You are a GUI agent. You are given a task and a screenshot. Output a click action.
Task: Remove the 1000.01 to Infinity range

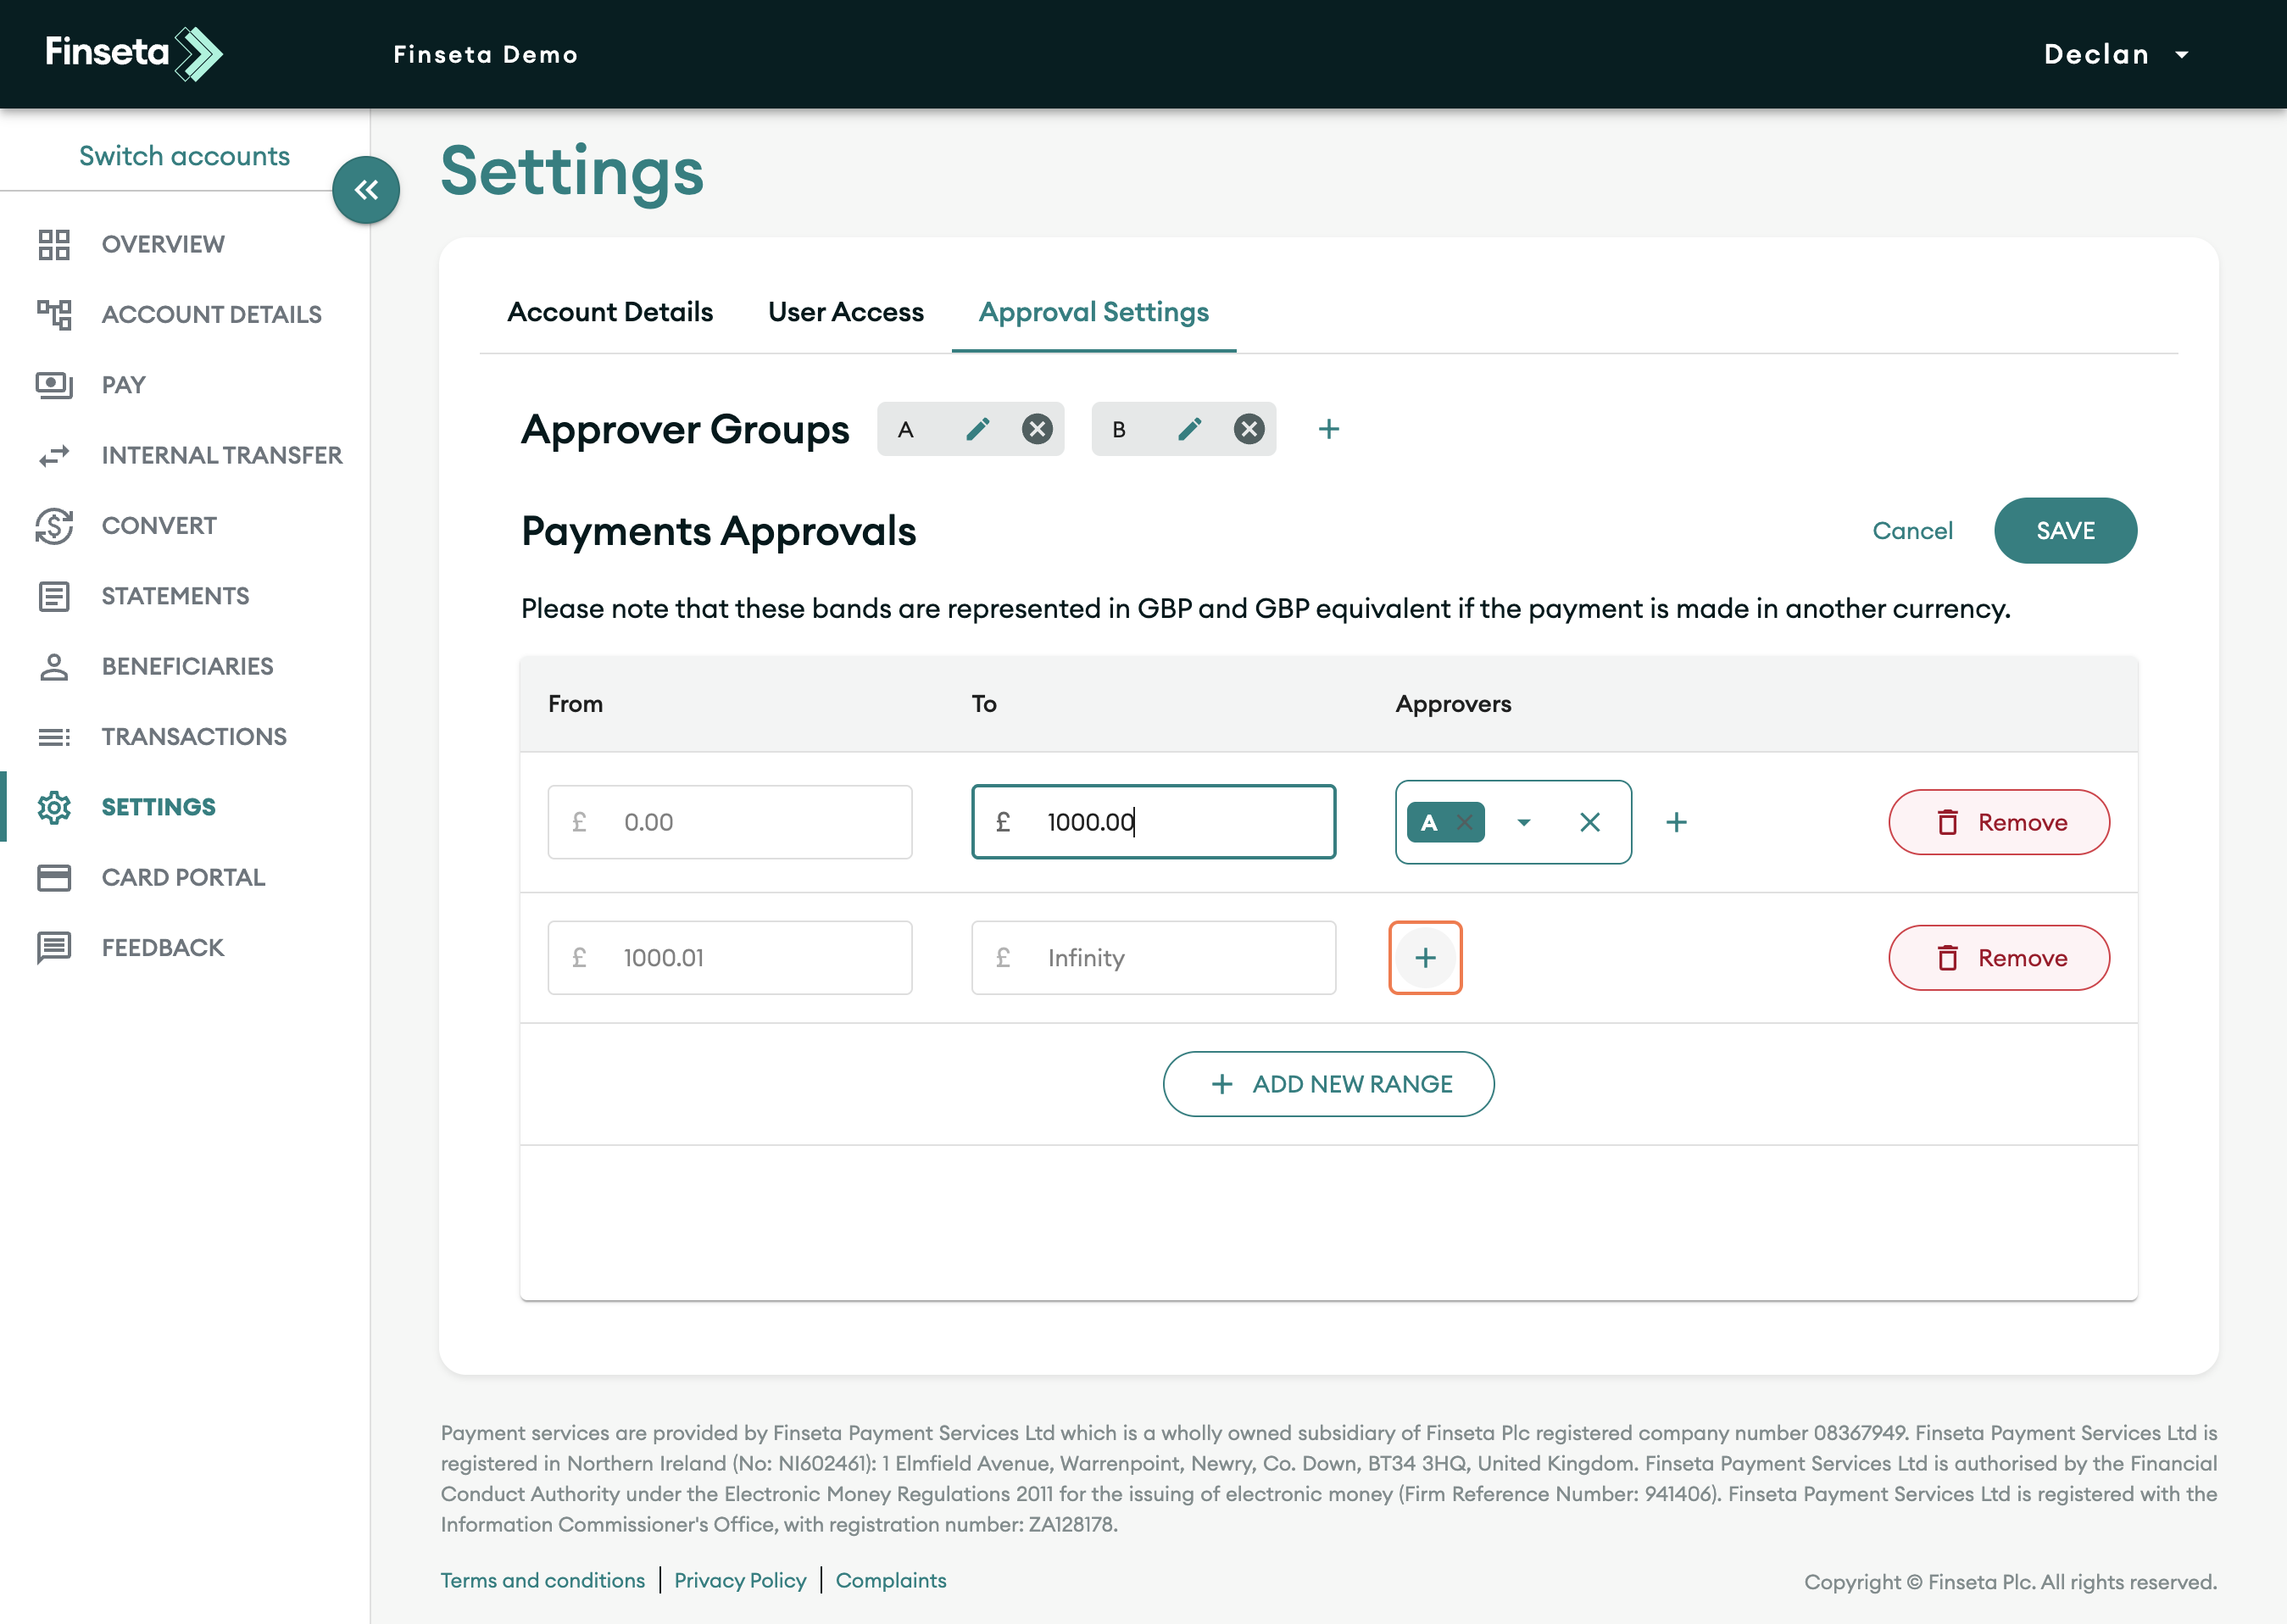click(1998, 957)
